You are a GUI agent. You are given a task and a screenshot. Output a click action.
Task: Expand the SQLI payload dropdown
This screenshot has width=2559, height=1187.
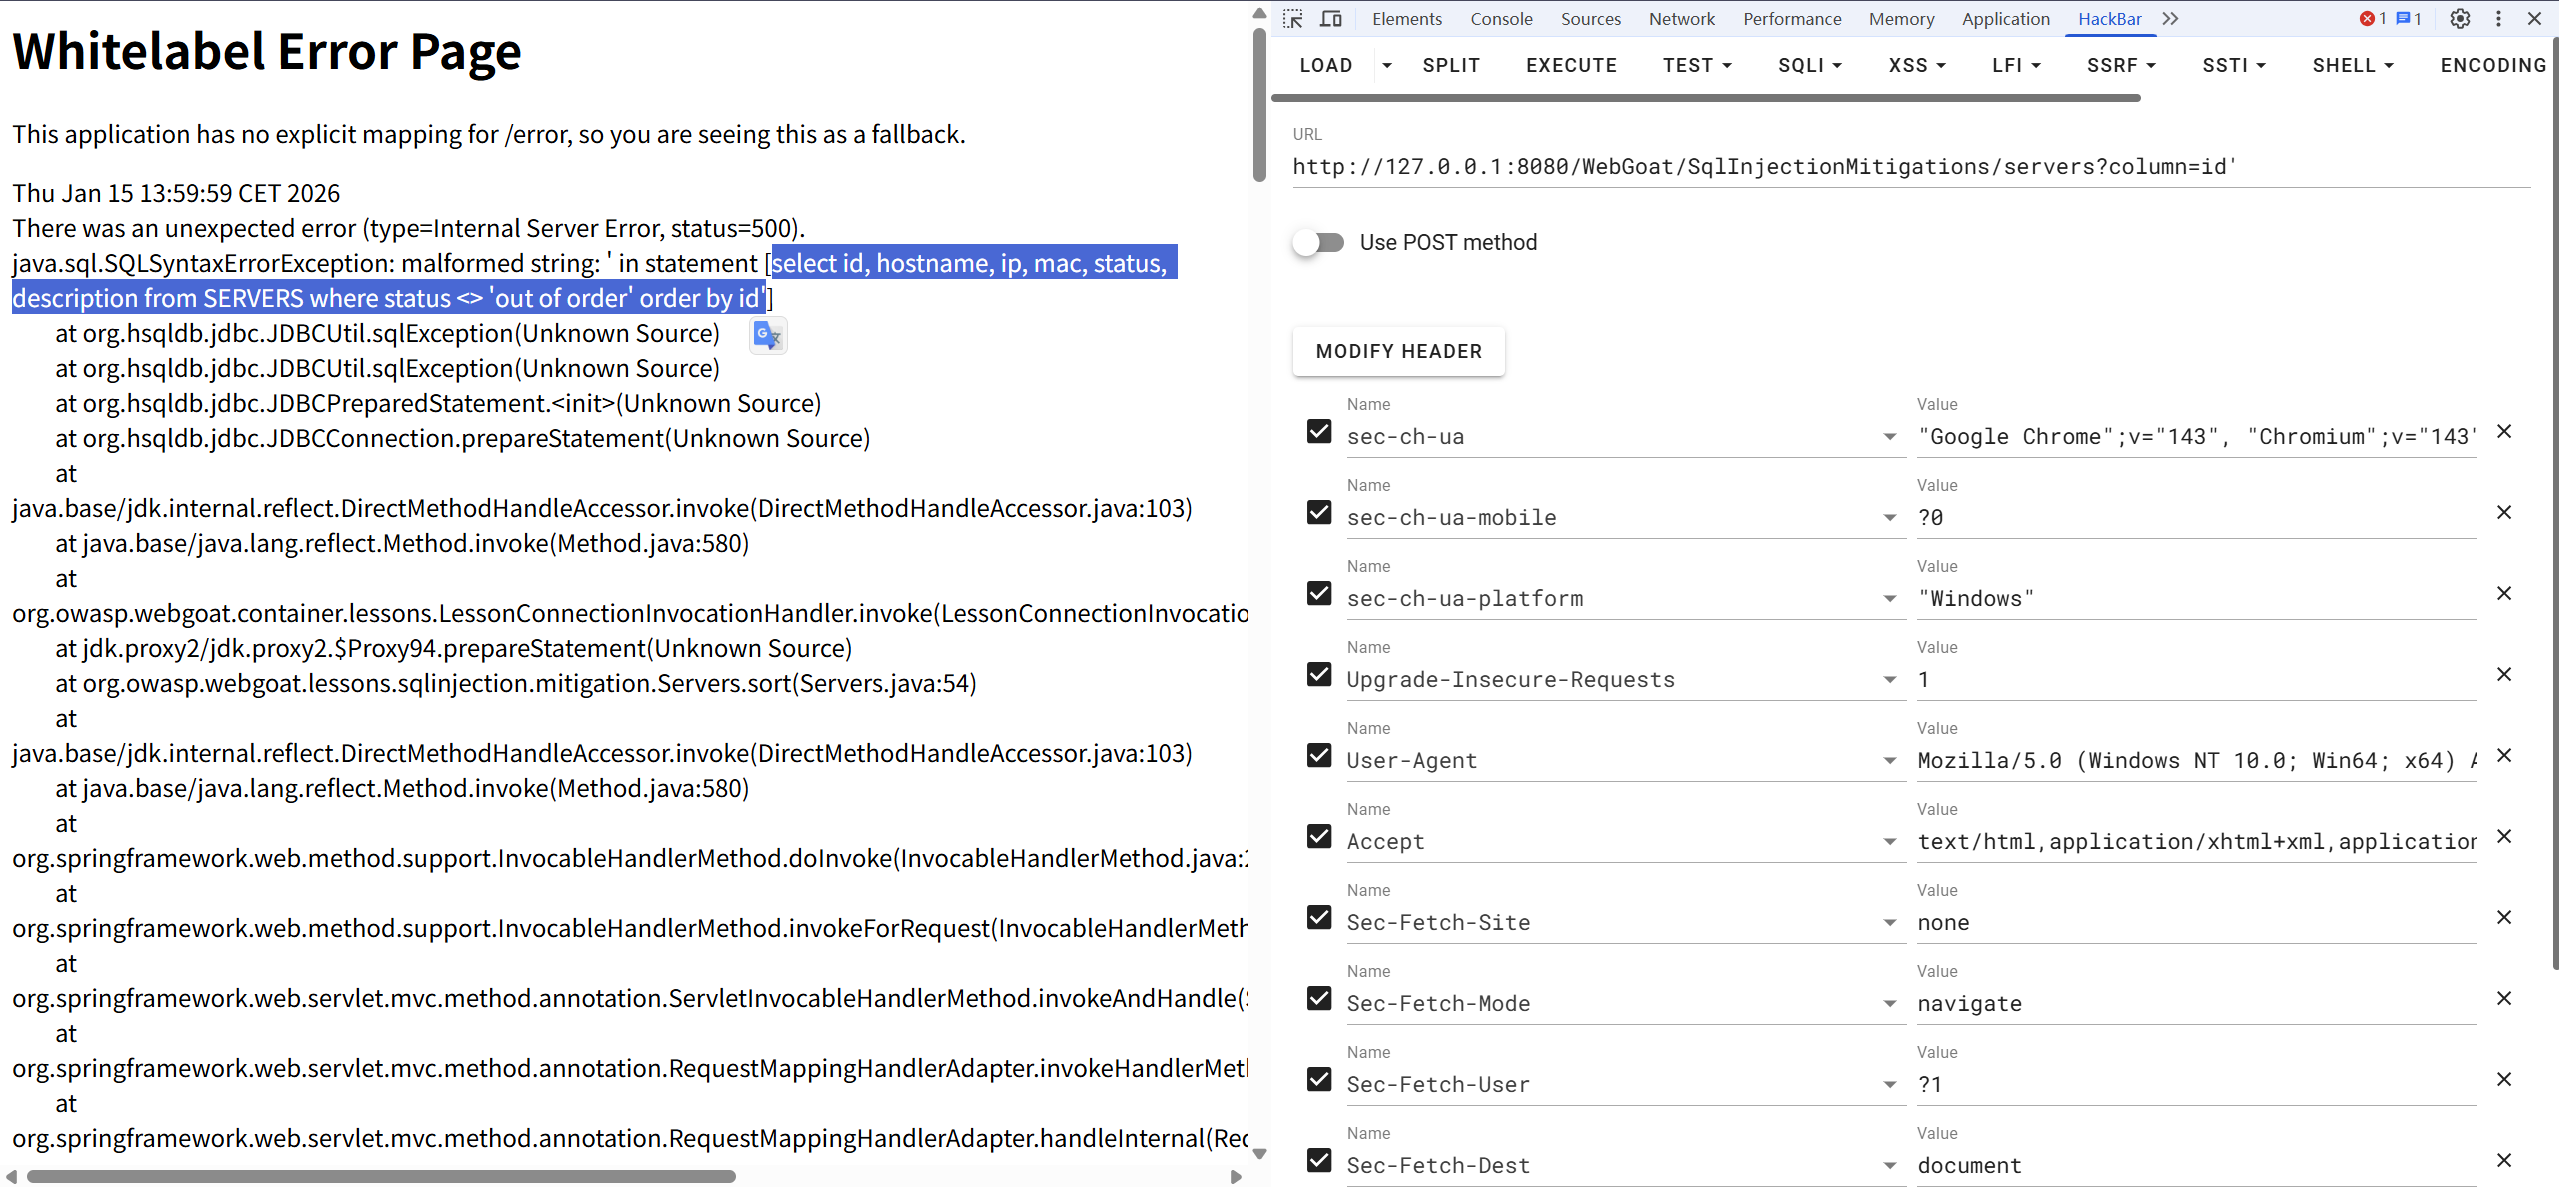pos(1809,66)
